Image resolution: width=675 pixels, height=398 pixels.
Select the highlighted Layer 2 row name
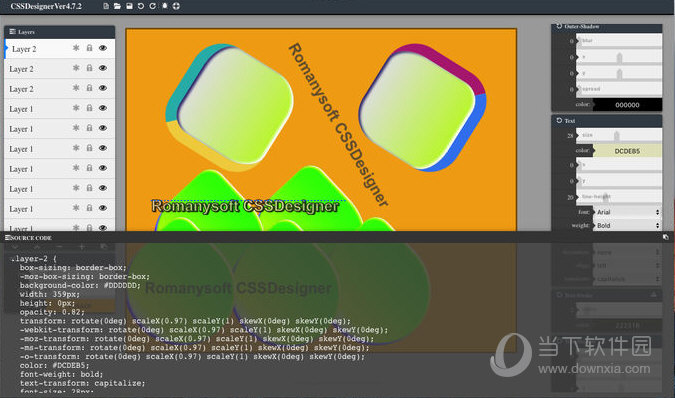[24, 49]
